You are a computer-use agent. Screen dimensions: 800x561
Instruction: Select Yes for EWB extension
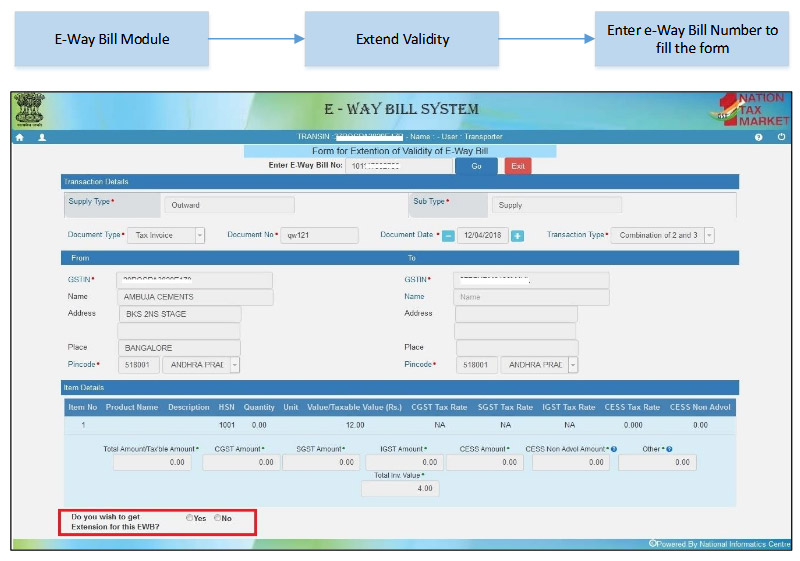pos(190,518)
